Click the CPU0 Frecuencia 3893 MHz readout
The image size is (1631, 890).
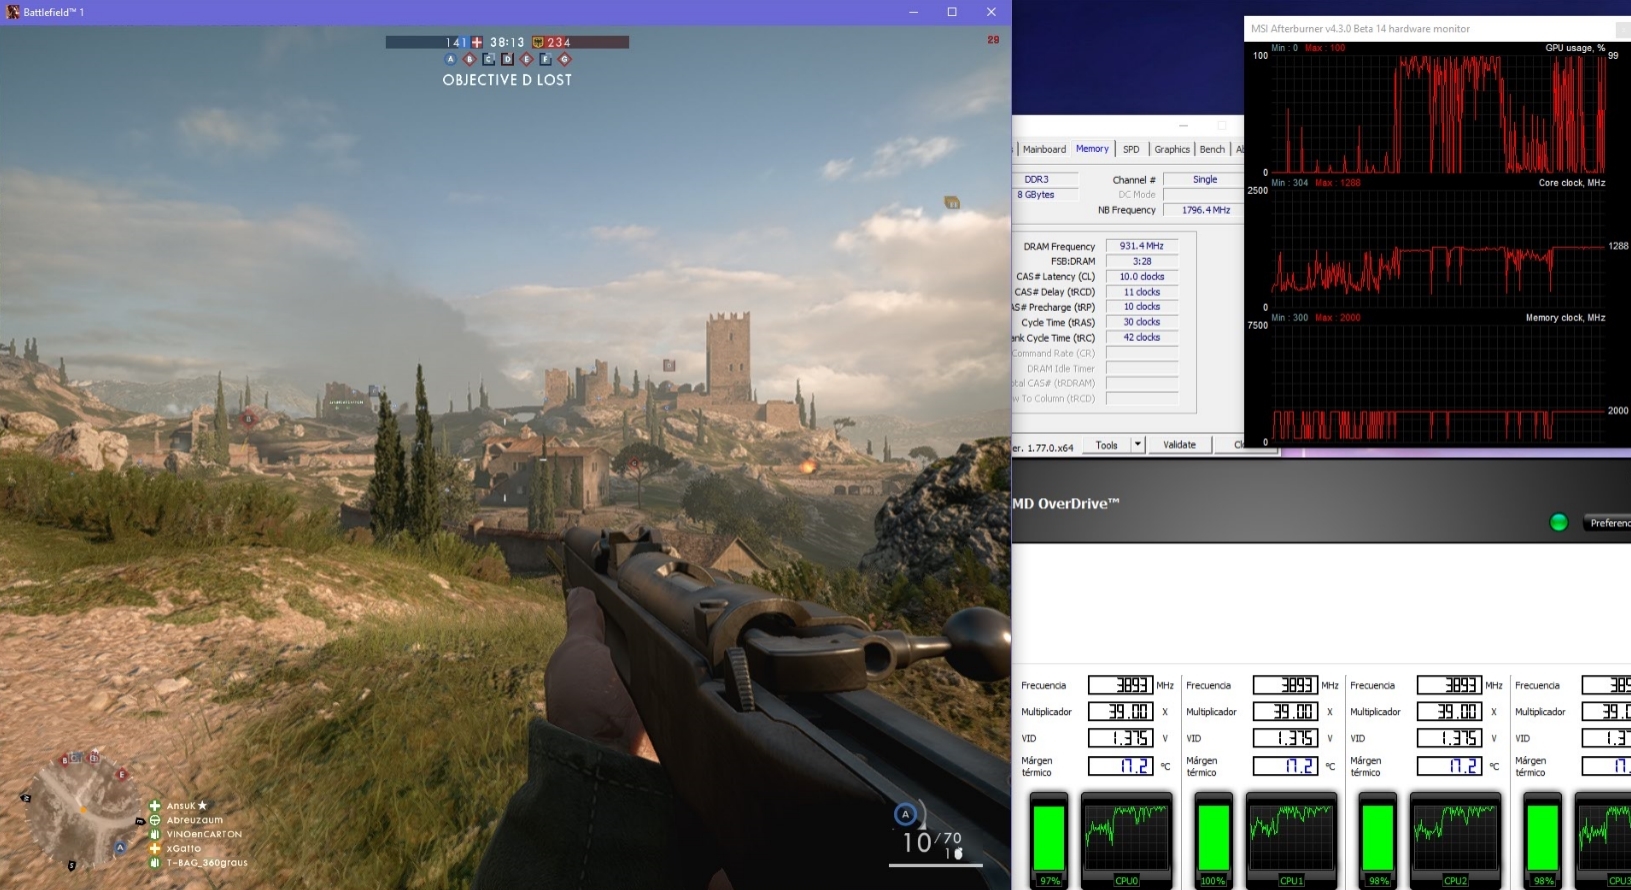click(x=1121, y=685)
